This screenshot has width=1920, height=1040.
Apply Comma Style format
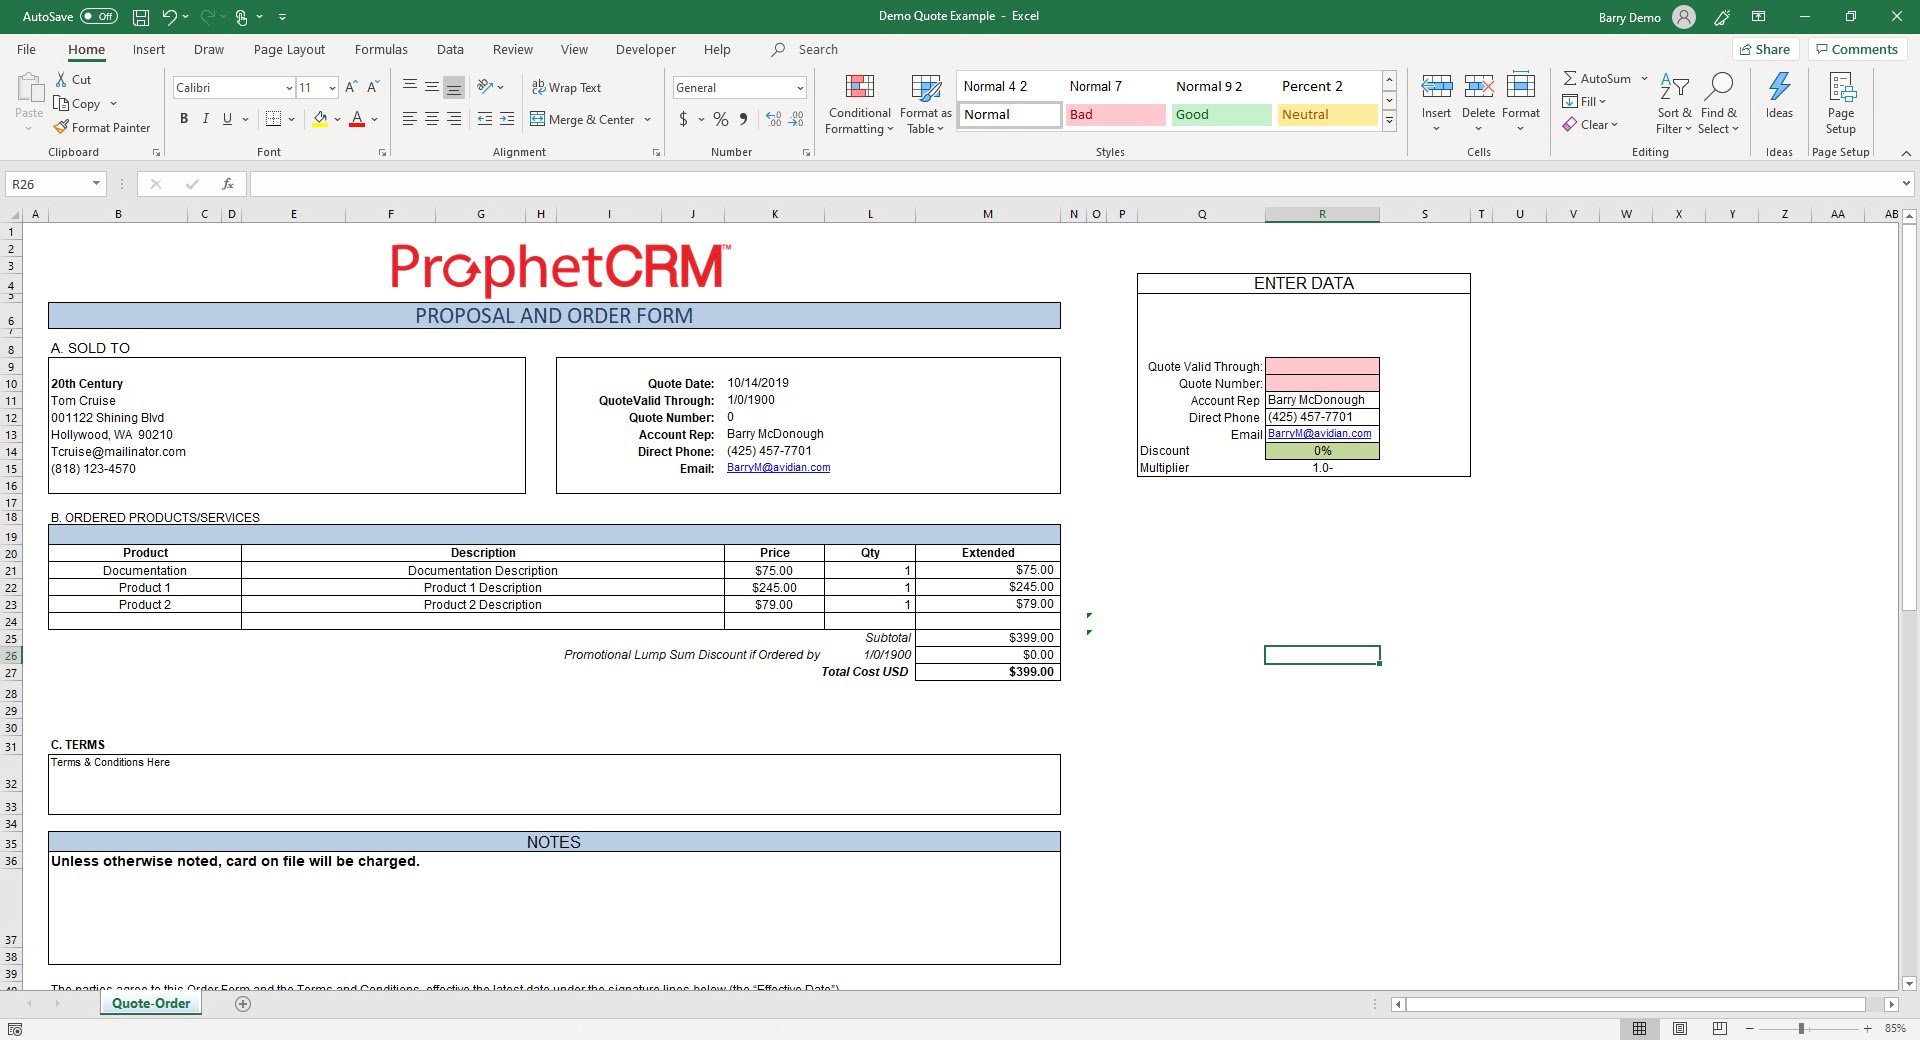[743, 119]
